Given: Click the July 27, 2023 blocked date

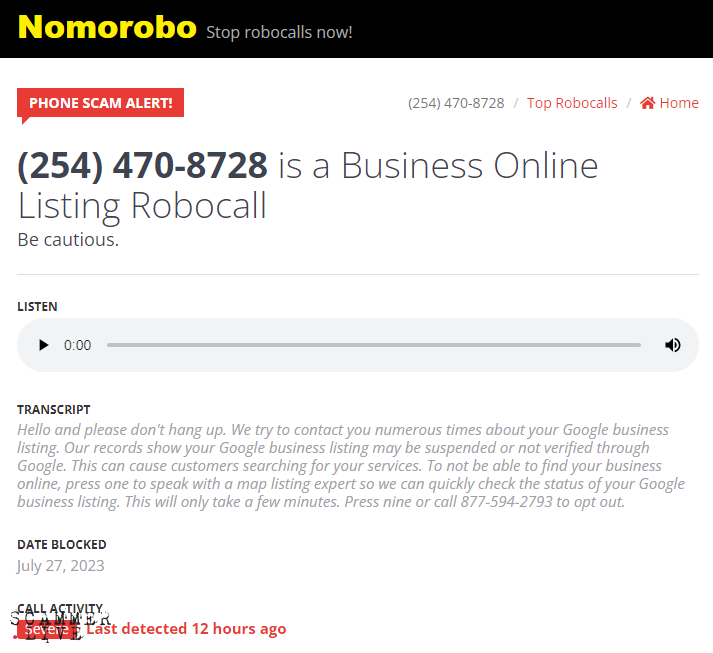Looking at the screenshot, I should coord(61,566).
